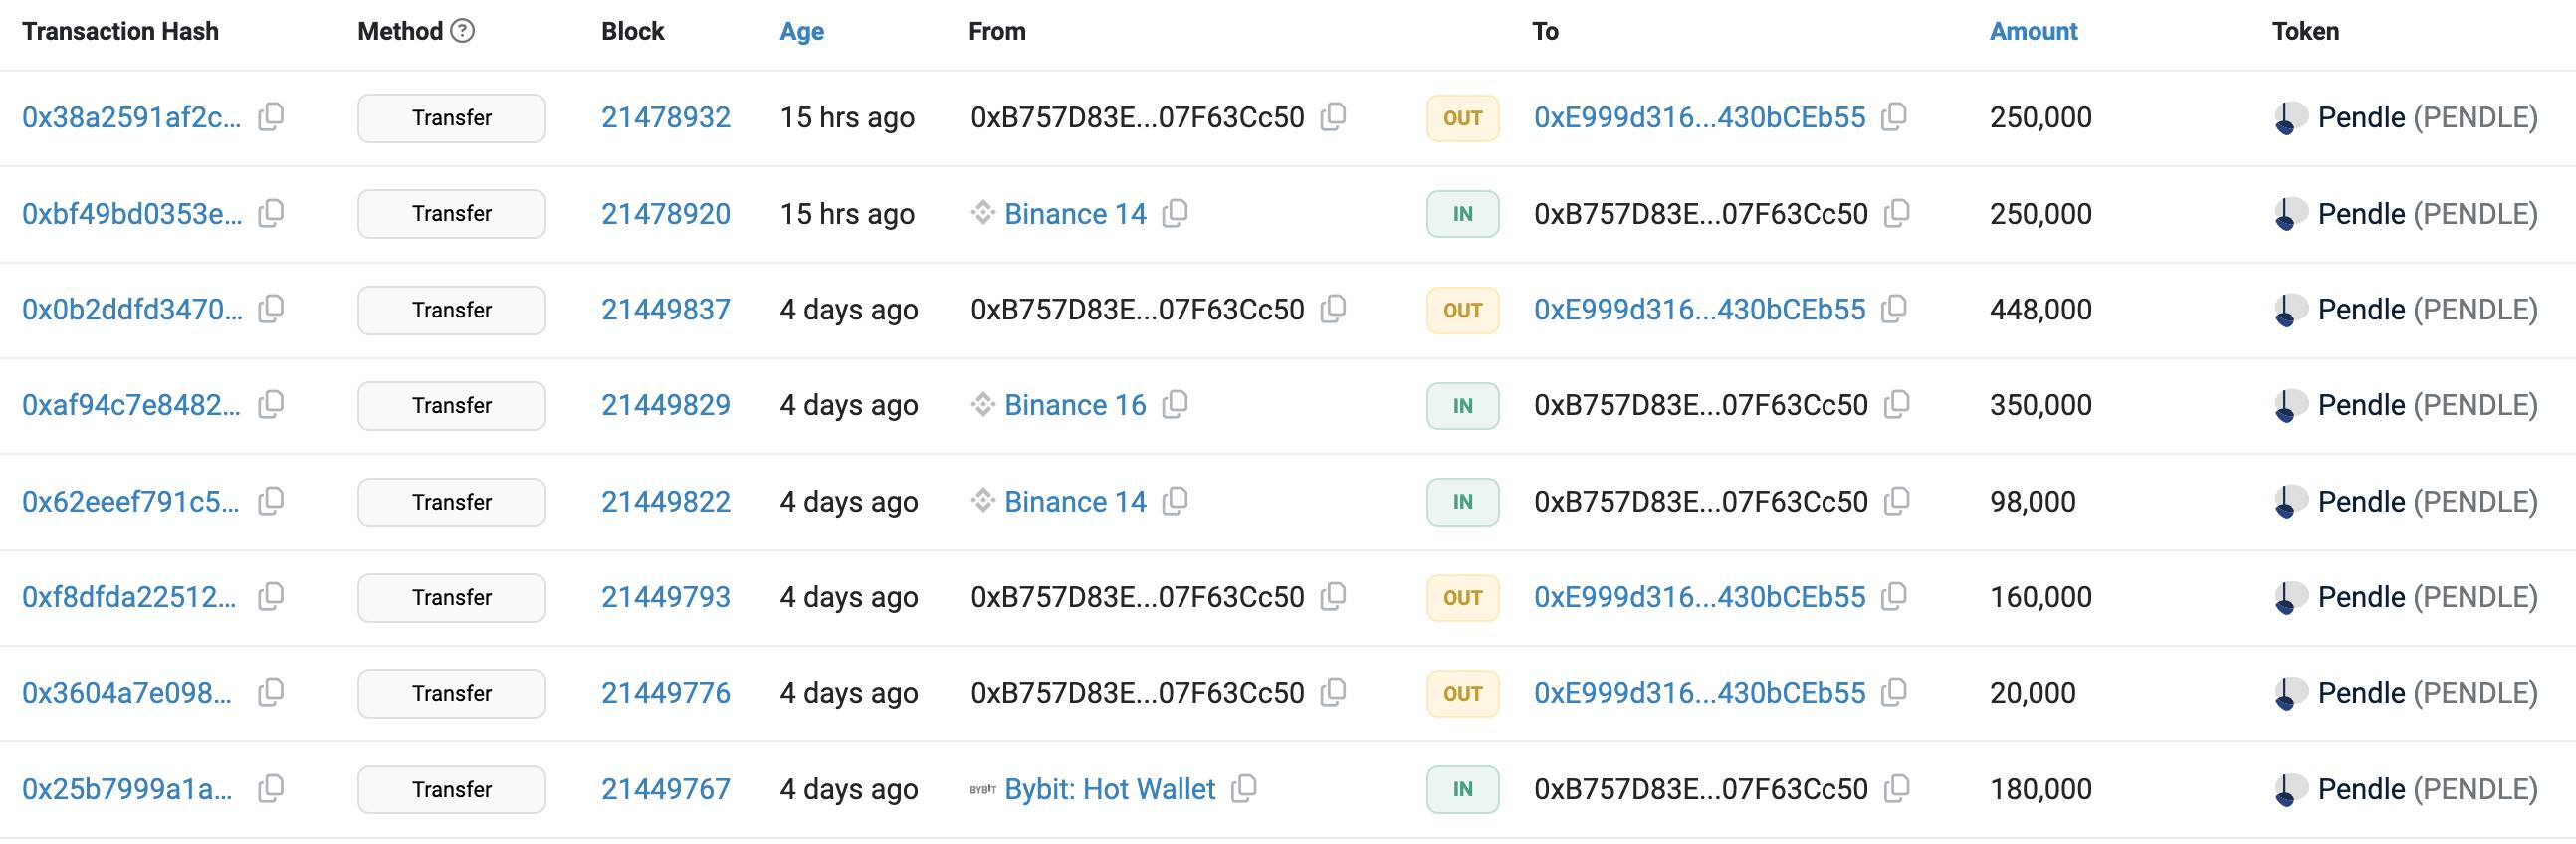Click the OUT badge in block 21449793 row
This screenshot has width=2576, height=844.
tap(1462, 597)
